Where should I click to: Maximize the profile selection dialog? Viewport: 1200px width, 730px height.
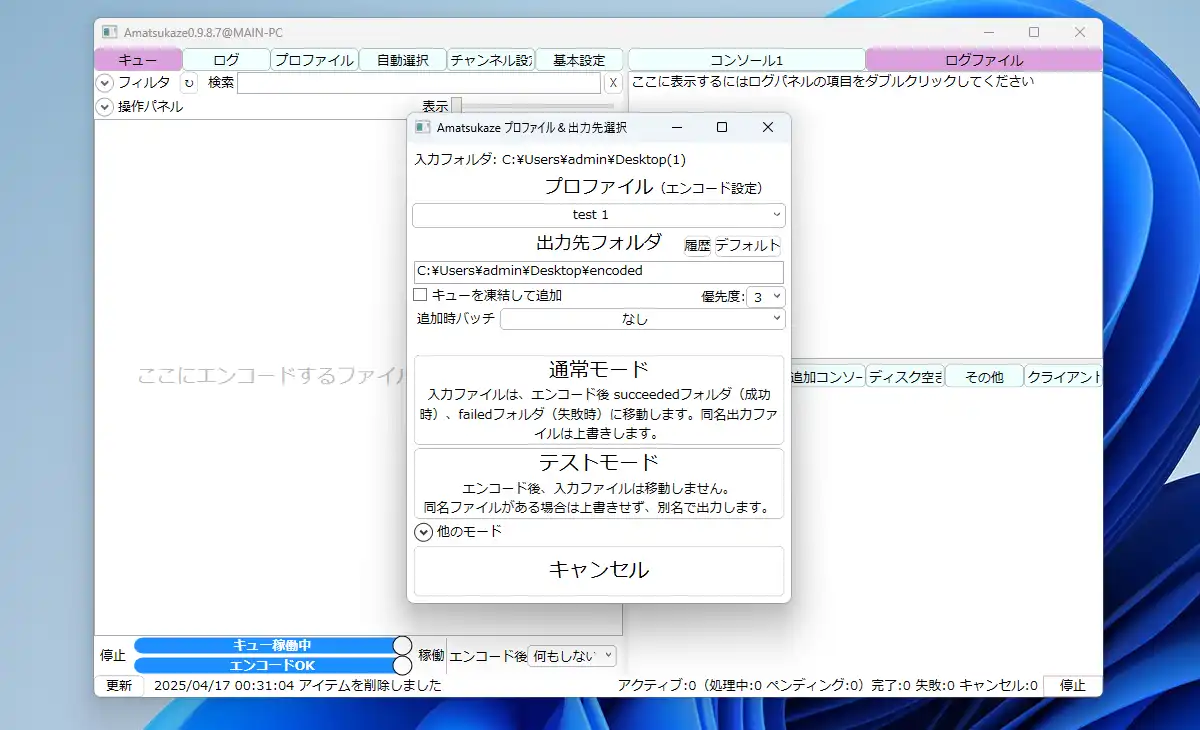[x=722, y=127]
